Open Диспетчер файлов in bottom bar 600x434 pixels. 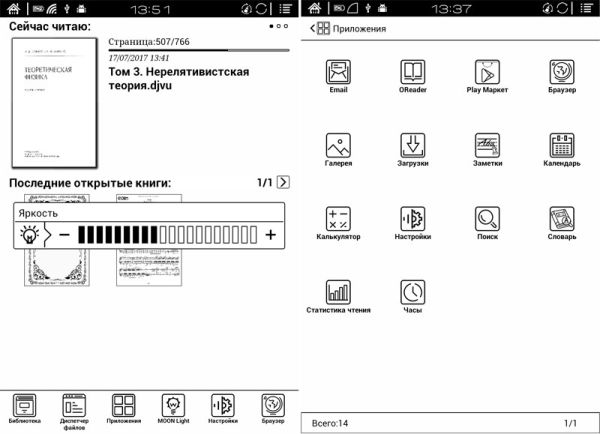pos(75,406)
